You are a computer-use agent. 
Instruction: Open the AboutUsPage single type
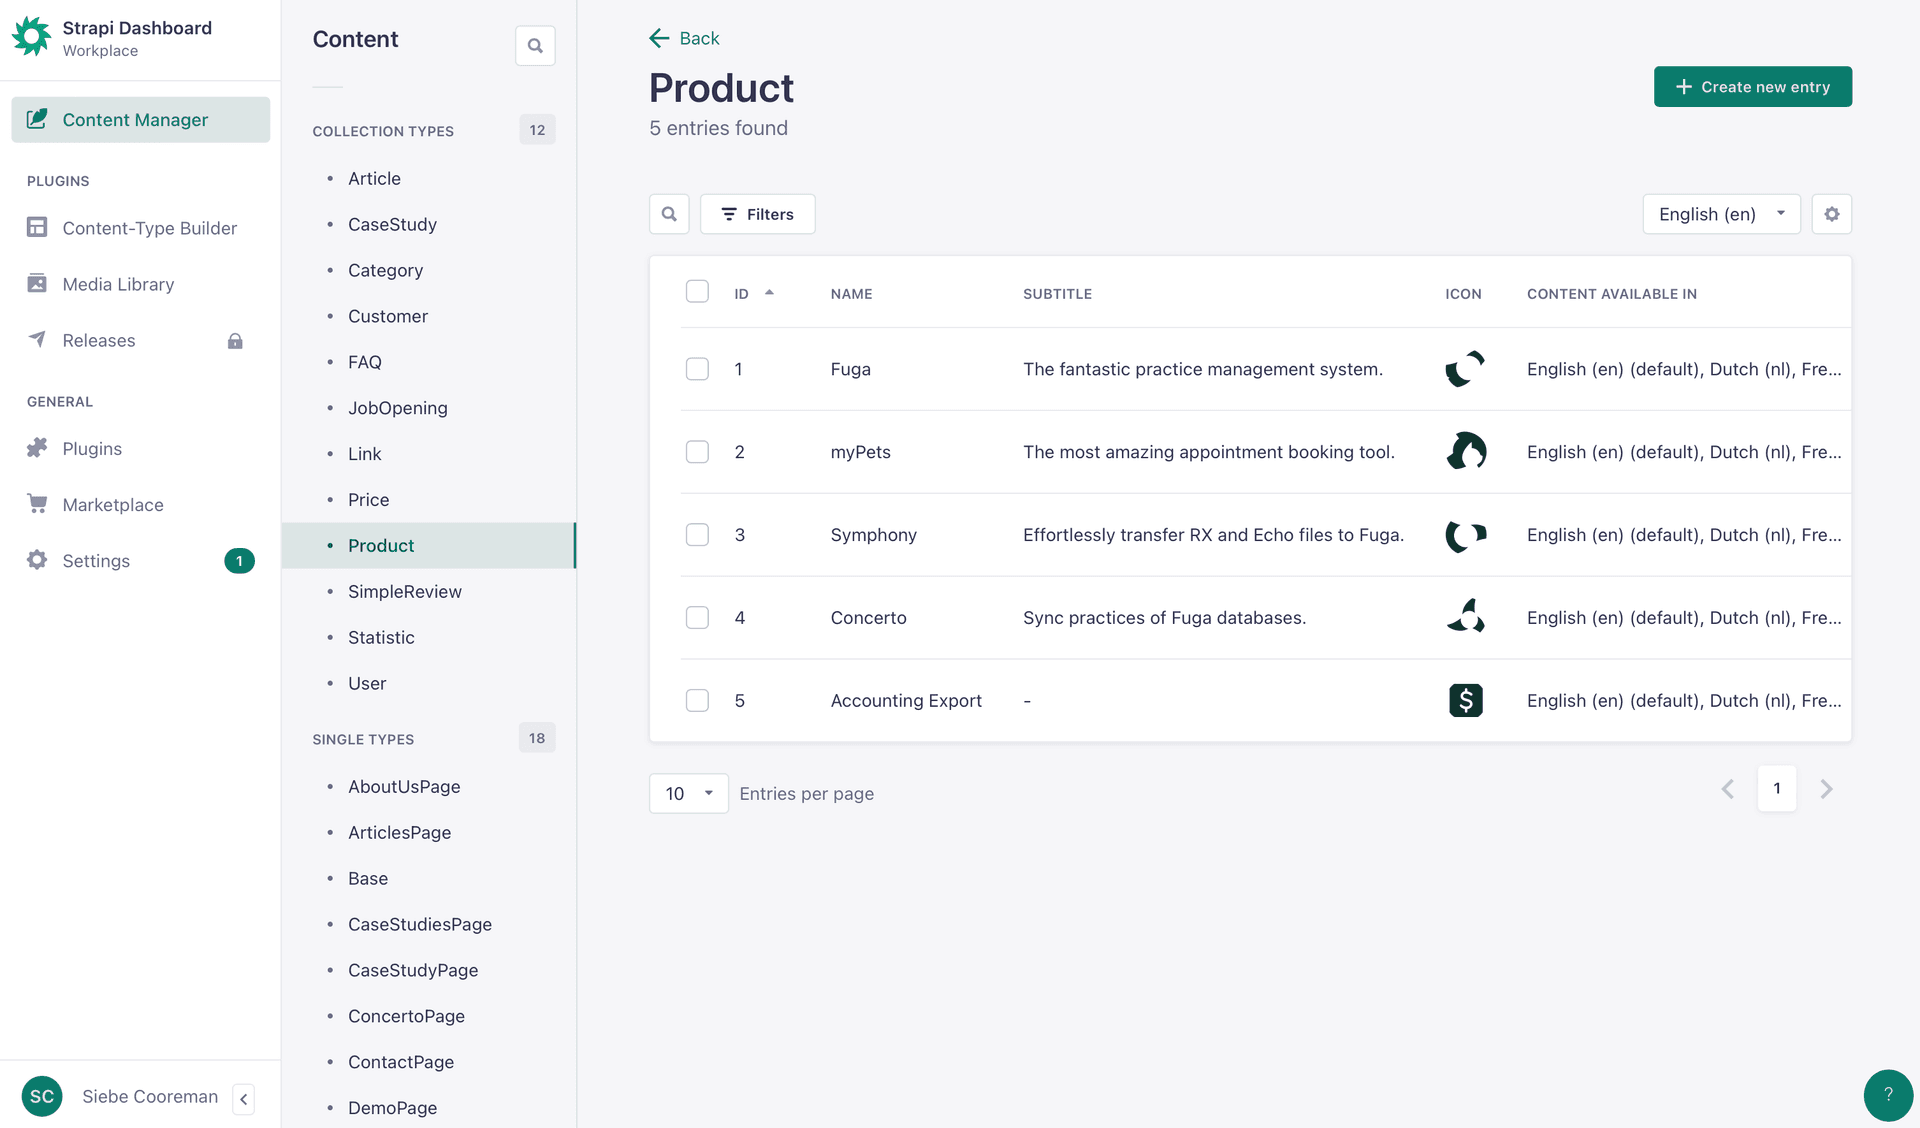pos(404,787)
